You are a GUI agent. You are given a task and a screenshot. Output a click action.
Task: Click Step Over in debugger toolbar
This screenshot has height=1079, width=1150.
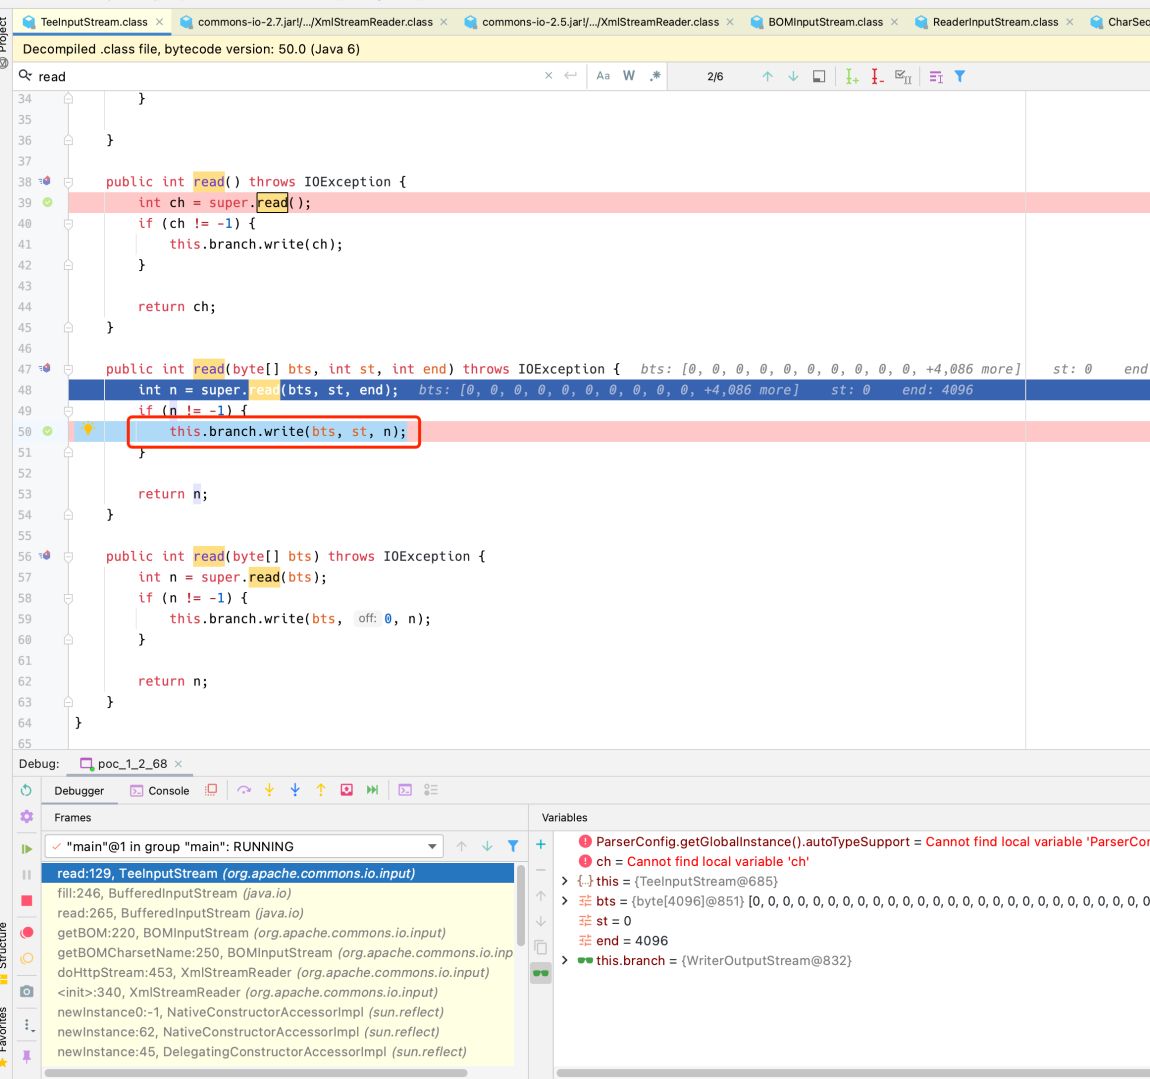[244, 790]
